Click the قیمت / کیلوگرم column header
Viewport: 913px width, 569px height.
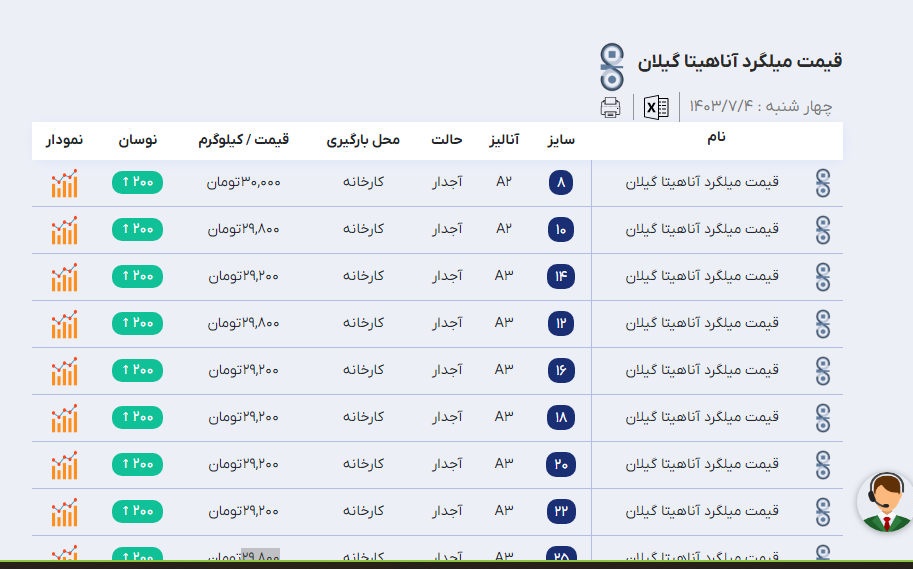pos(244,140)
